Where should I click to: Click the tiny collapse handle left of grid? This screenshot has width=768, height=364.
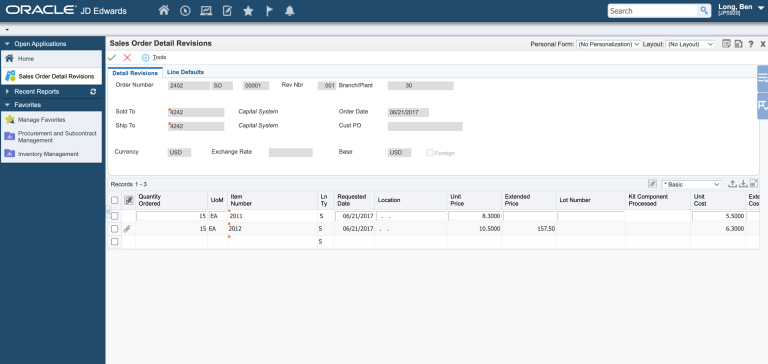(x=108, y=211)
